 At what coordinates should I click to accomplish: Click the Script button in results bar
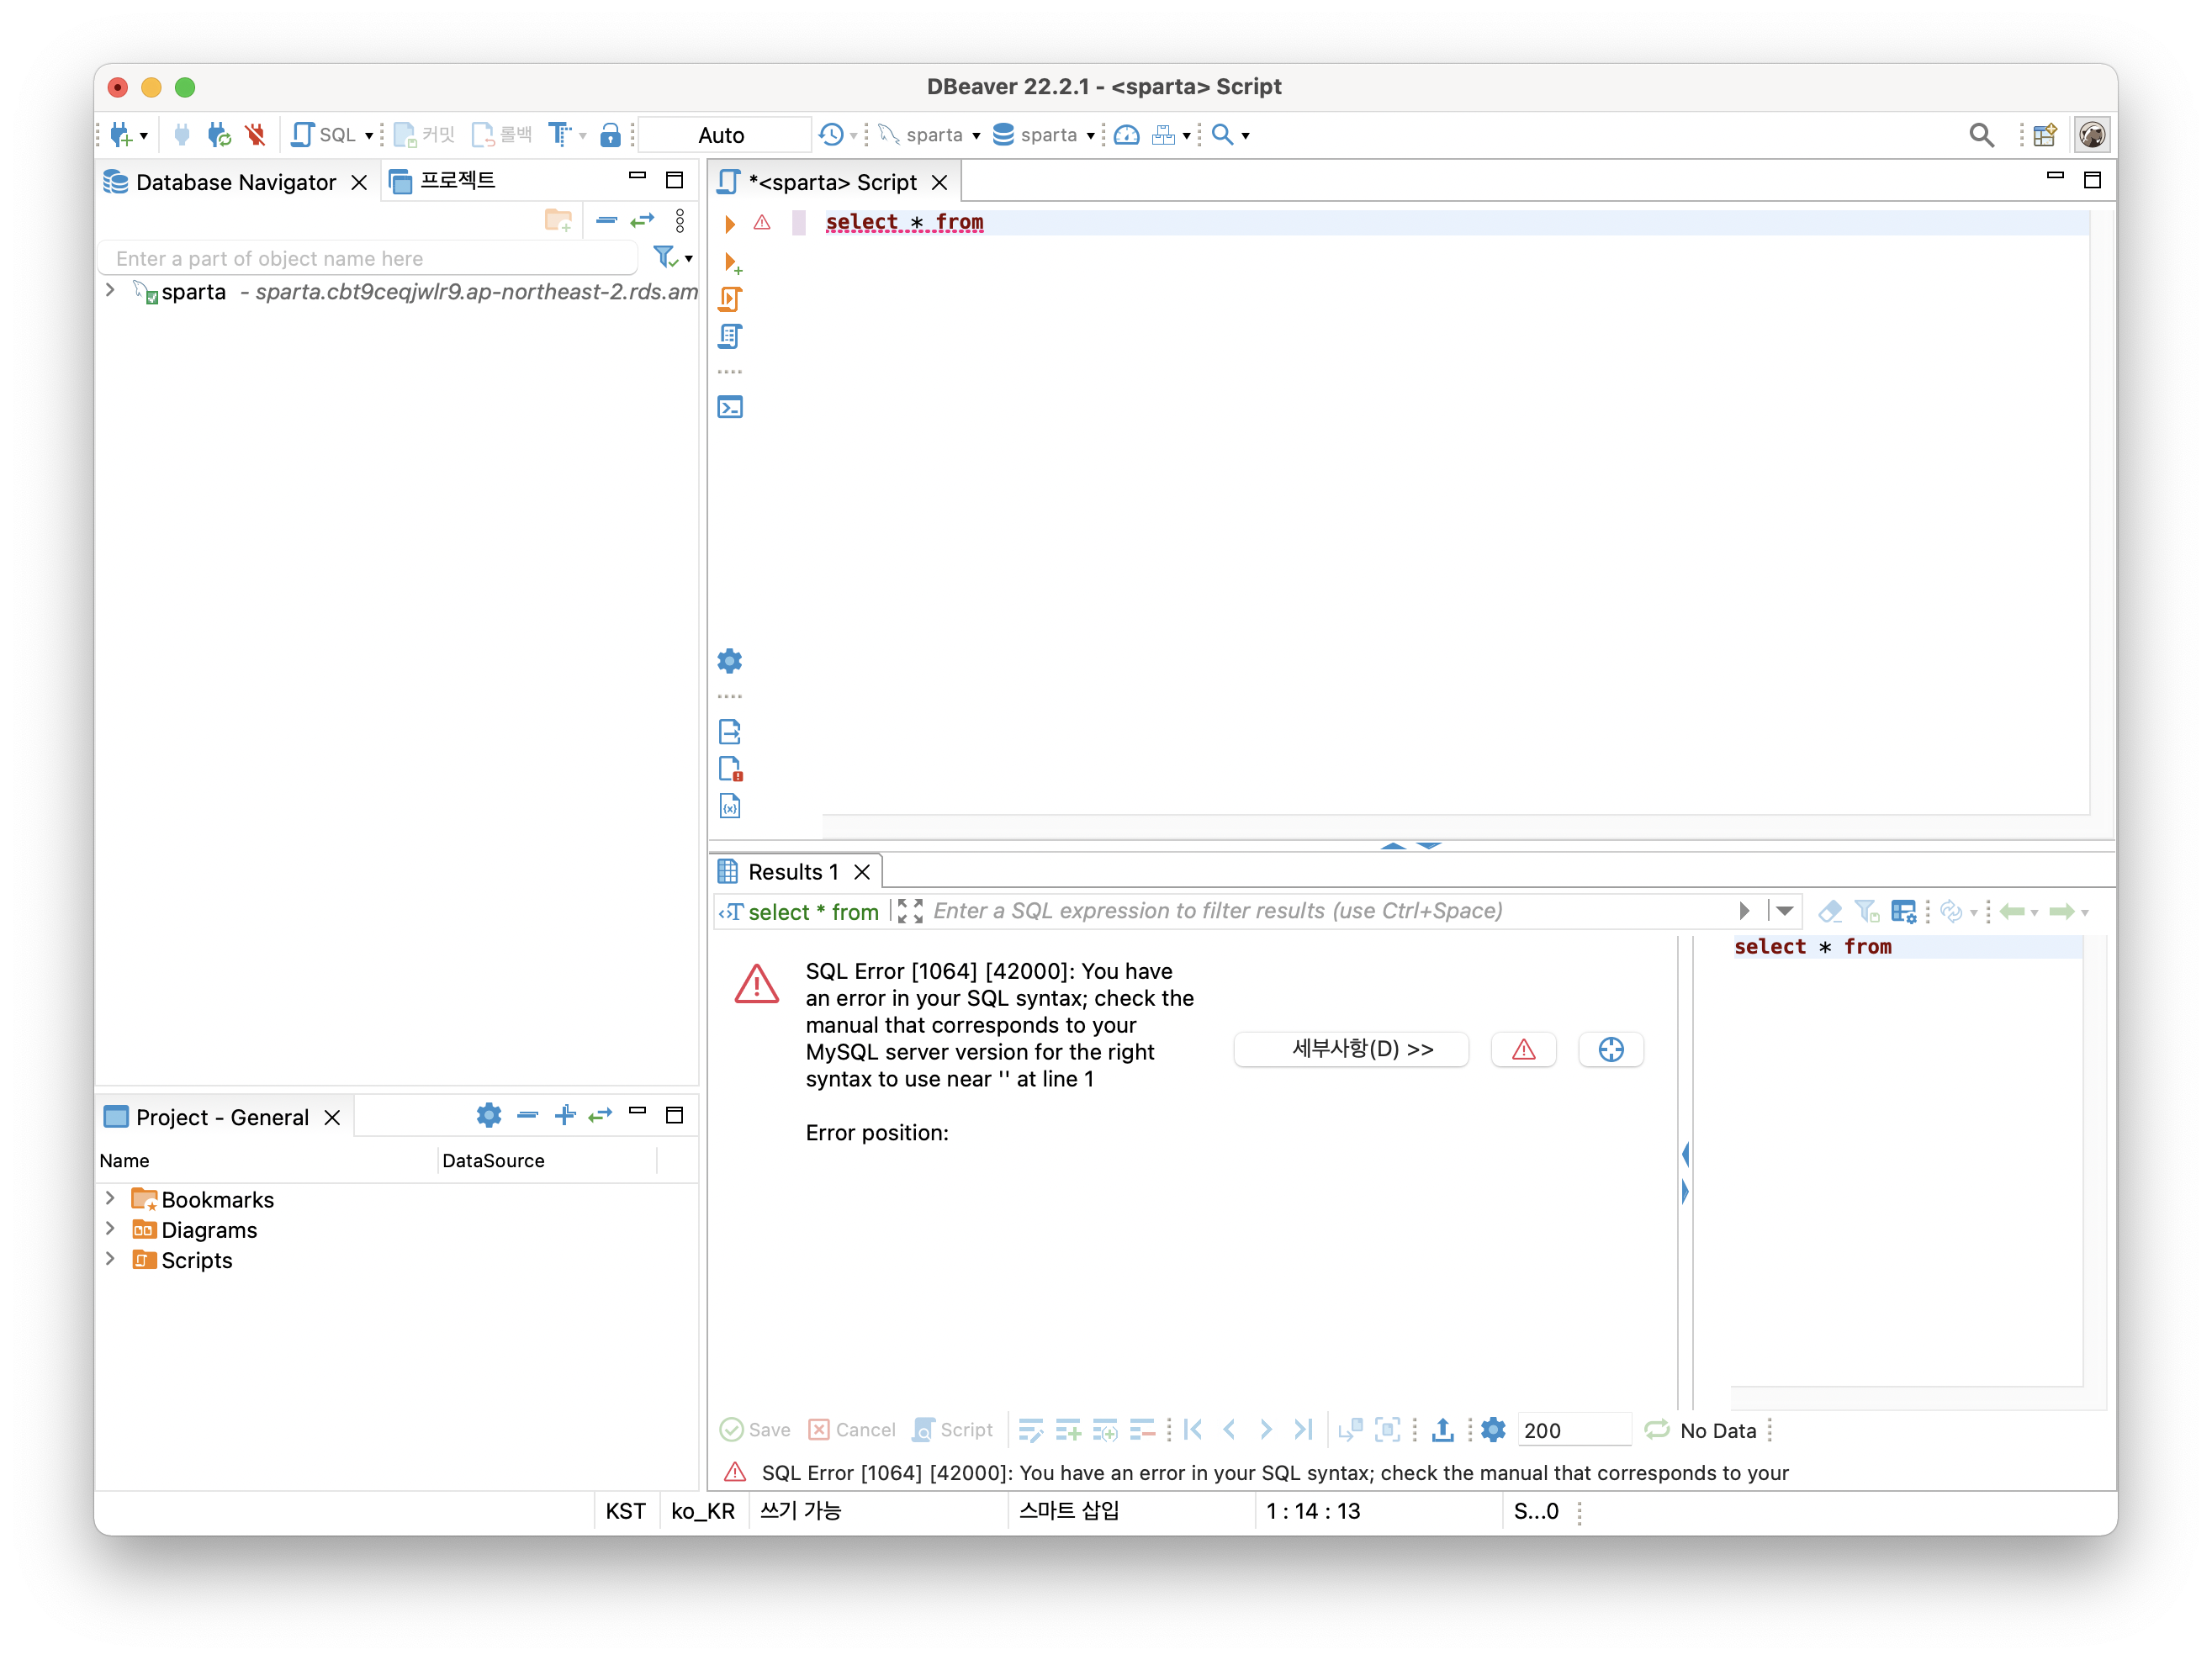952,1430
